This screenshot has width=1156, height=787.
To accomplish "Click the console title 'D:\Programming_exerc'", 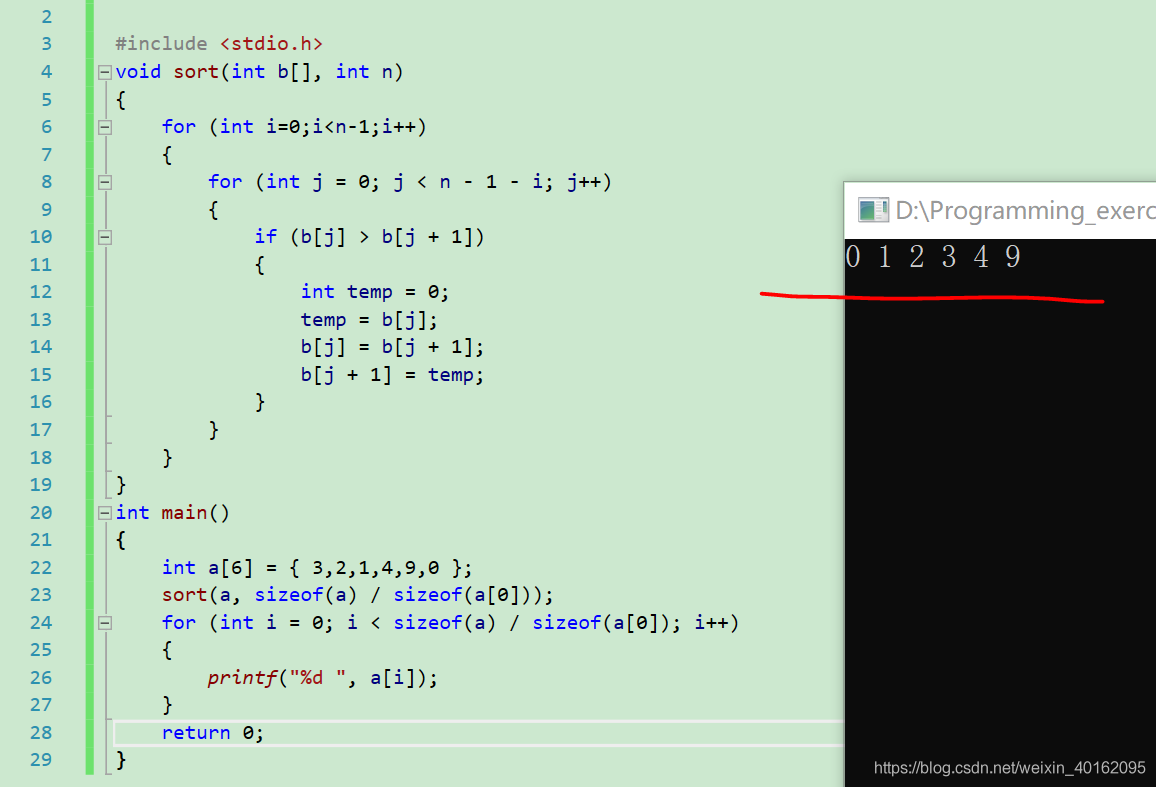I will [x=1025, y=211].
